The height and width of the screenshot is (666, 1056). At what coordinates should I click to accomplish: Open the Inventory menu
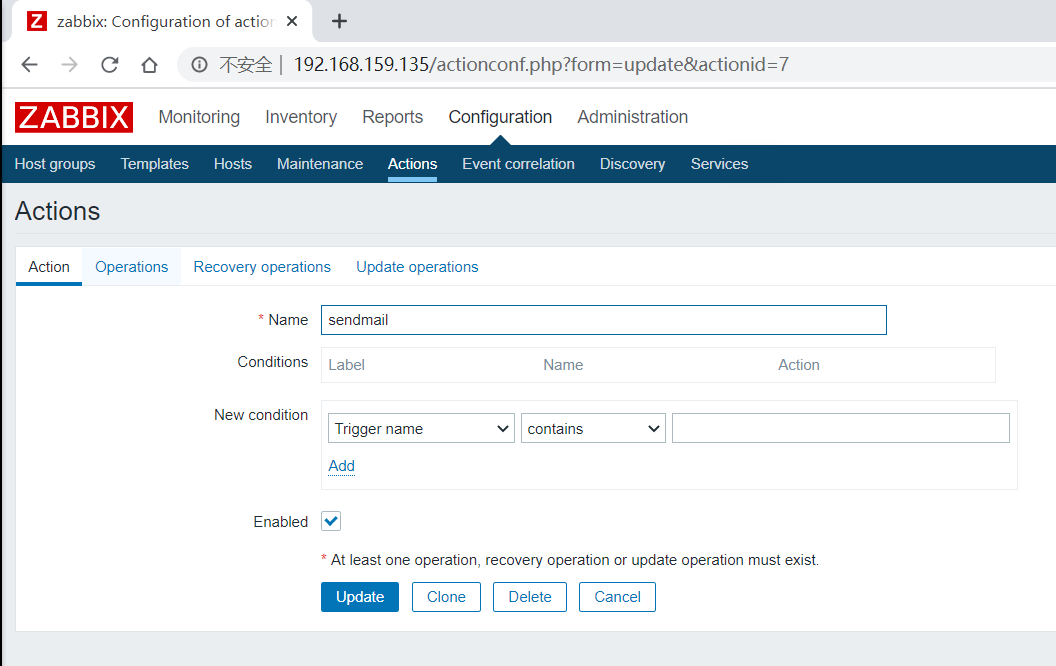pos(301,117)
